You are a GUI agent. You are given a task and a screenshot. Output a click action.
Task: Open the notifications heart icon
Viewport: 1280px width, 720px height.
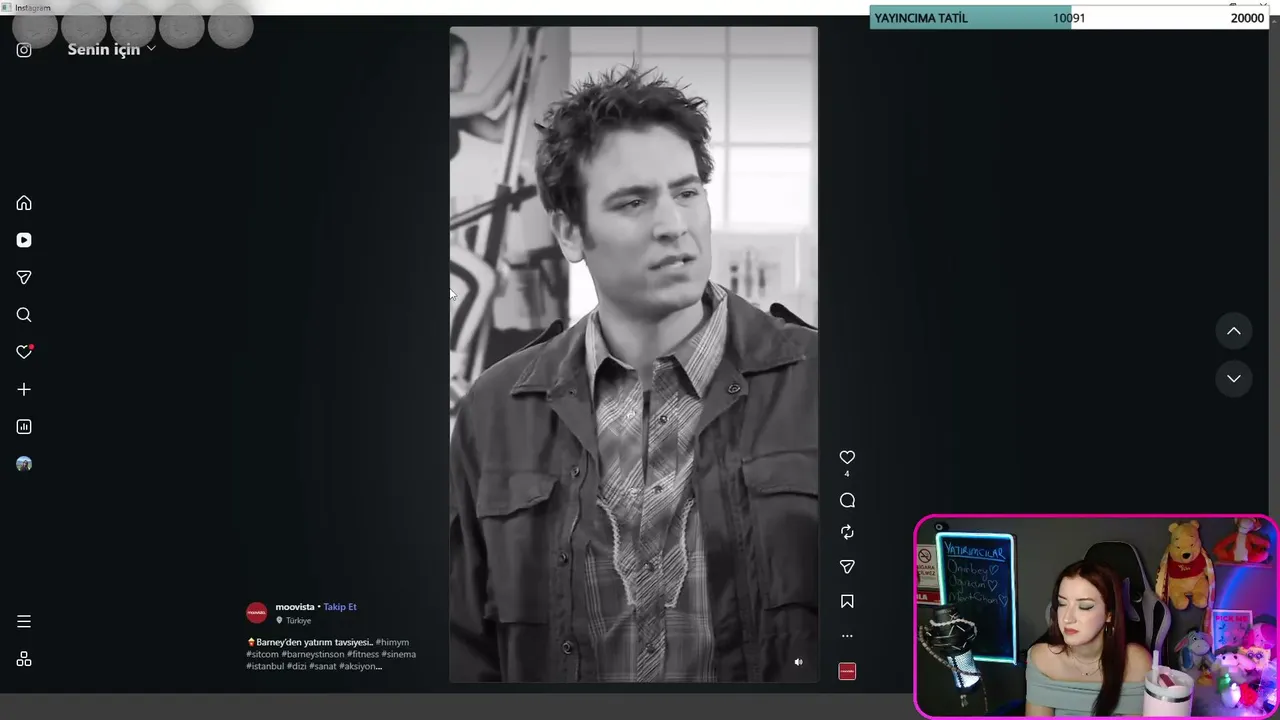24,352
